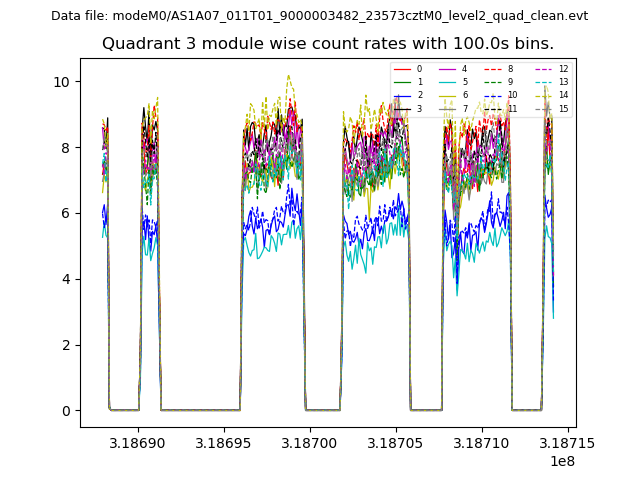The height and width of the screenshot is (480, 640).
Task: Select legend label 1
Action: coord(420,82)
